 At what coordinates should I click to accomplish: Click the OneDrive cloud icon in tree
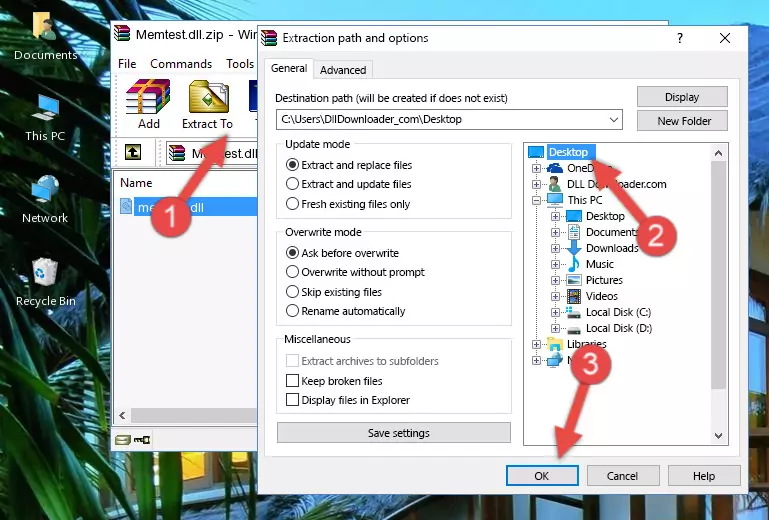(555, 168)
